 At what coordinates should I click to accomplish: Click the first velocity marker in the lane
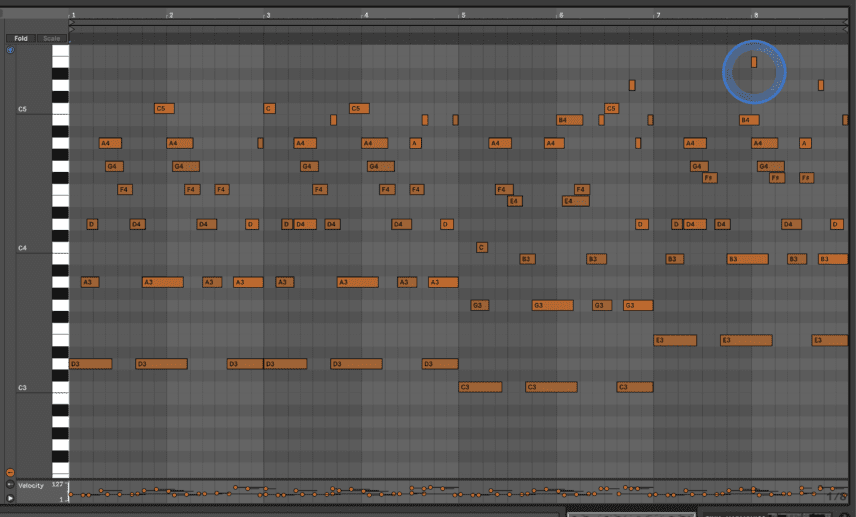71,495
